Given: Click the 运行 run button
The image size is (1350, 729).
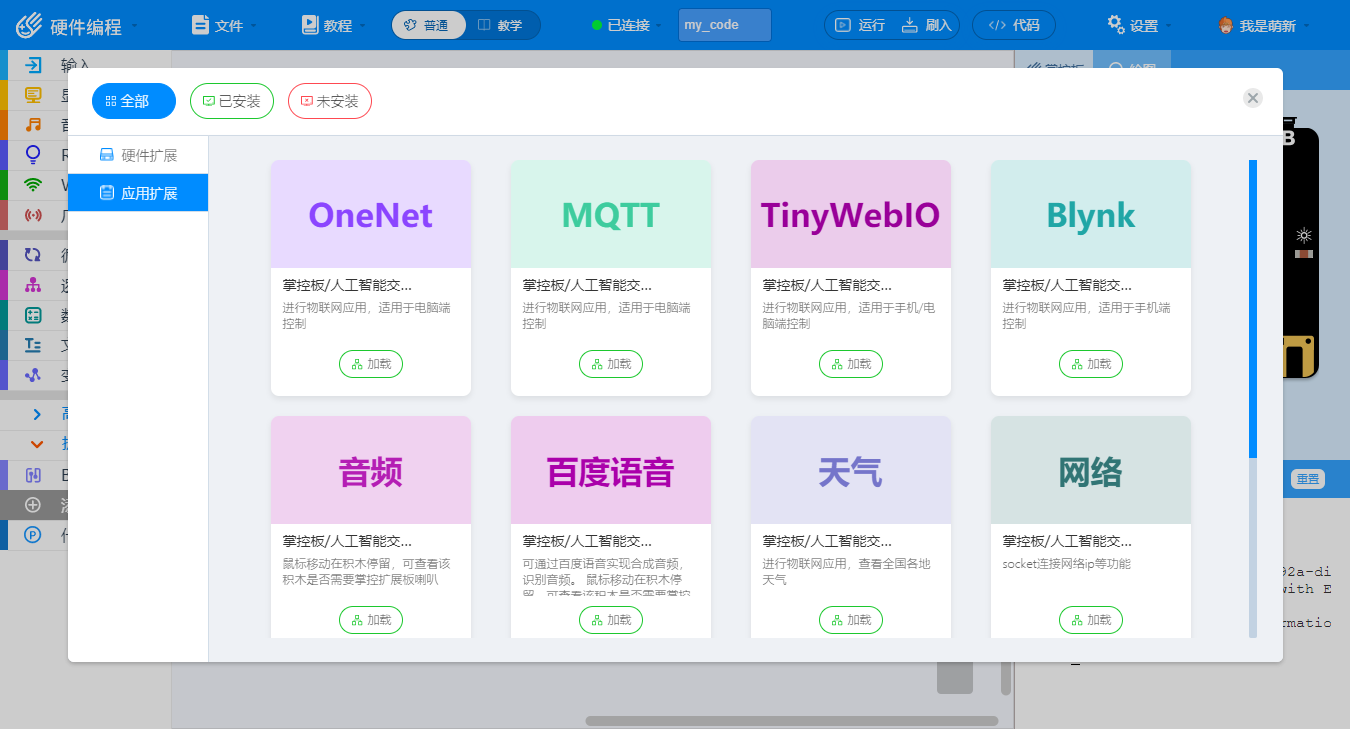Looking at the screenshot, I should click(x=860, y=25).
